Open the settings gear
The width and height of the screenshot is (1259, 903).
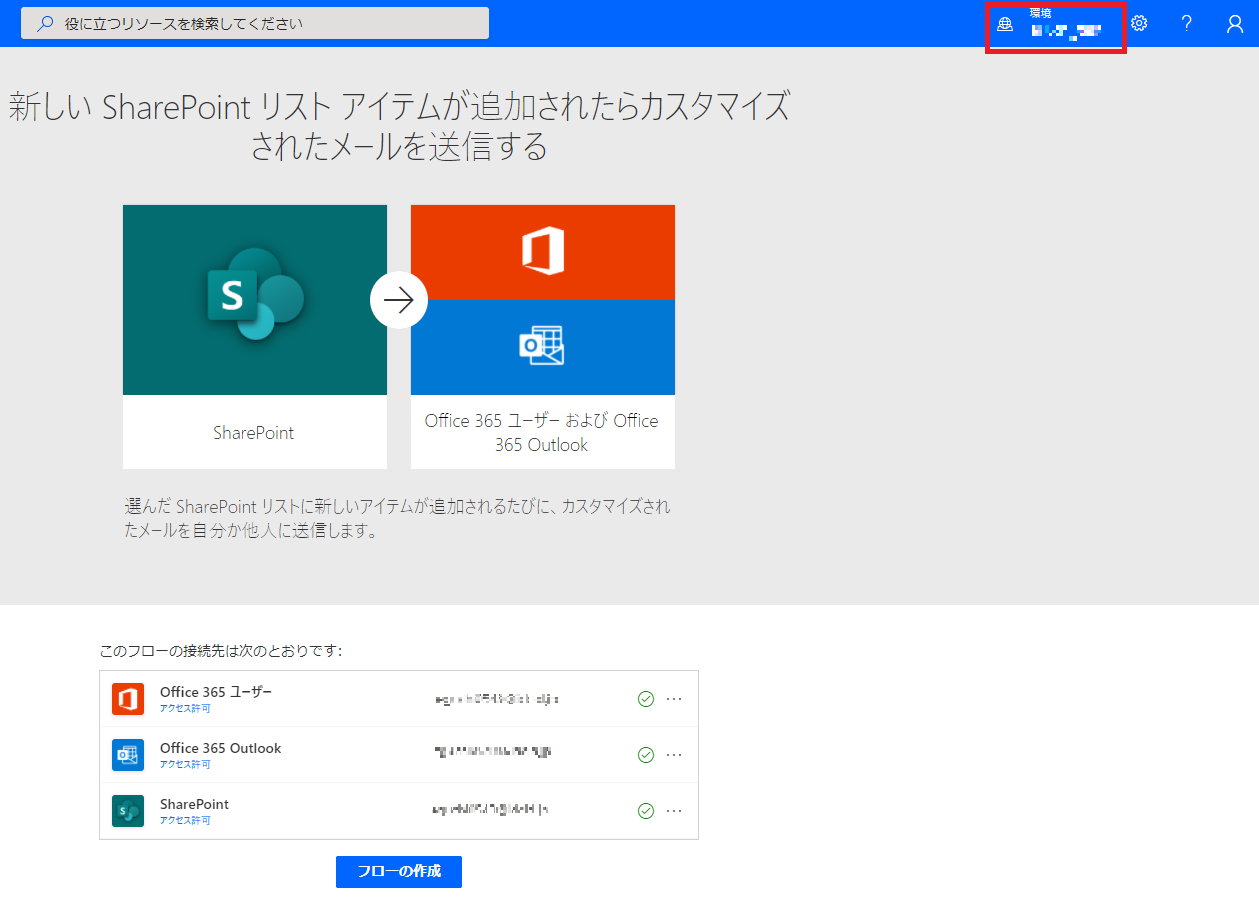[x=1139, y=23]
